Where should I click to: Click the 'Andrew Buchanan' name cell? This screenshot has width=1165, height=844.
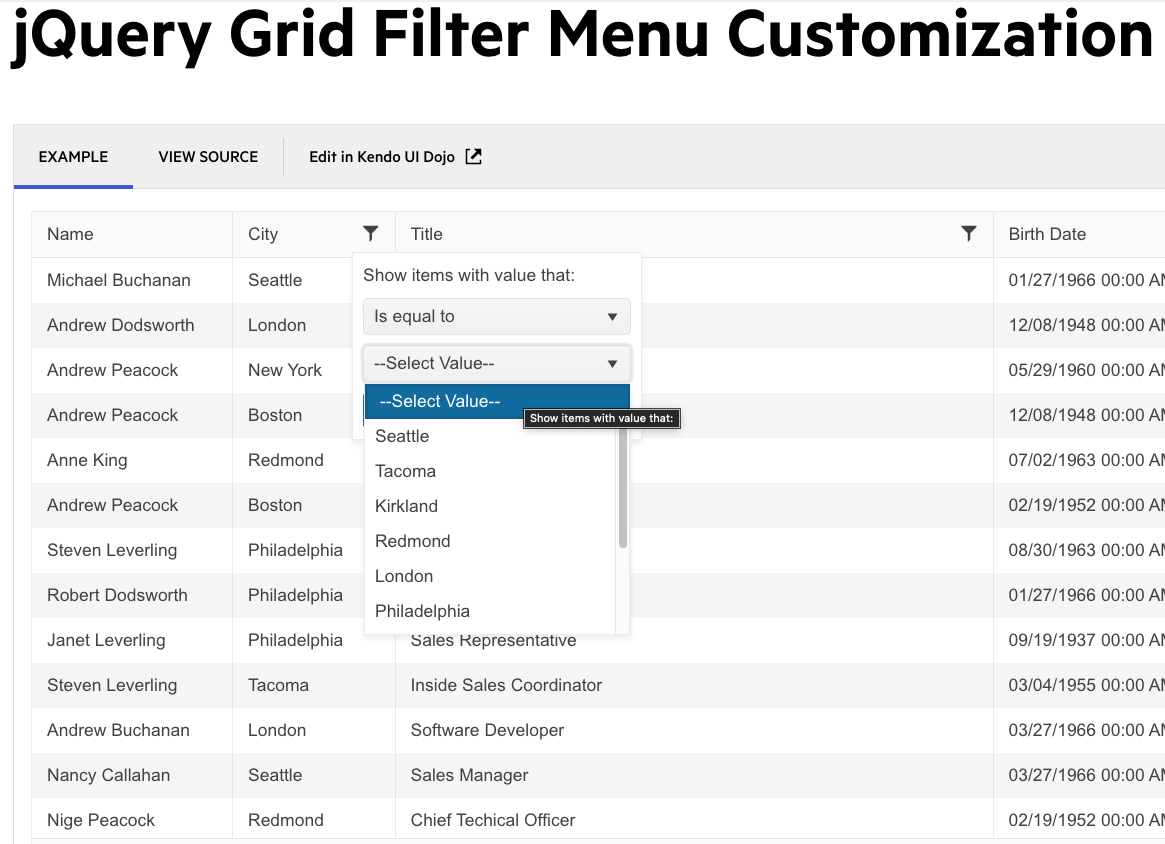click(x=132, y=730)
